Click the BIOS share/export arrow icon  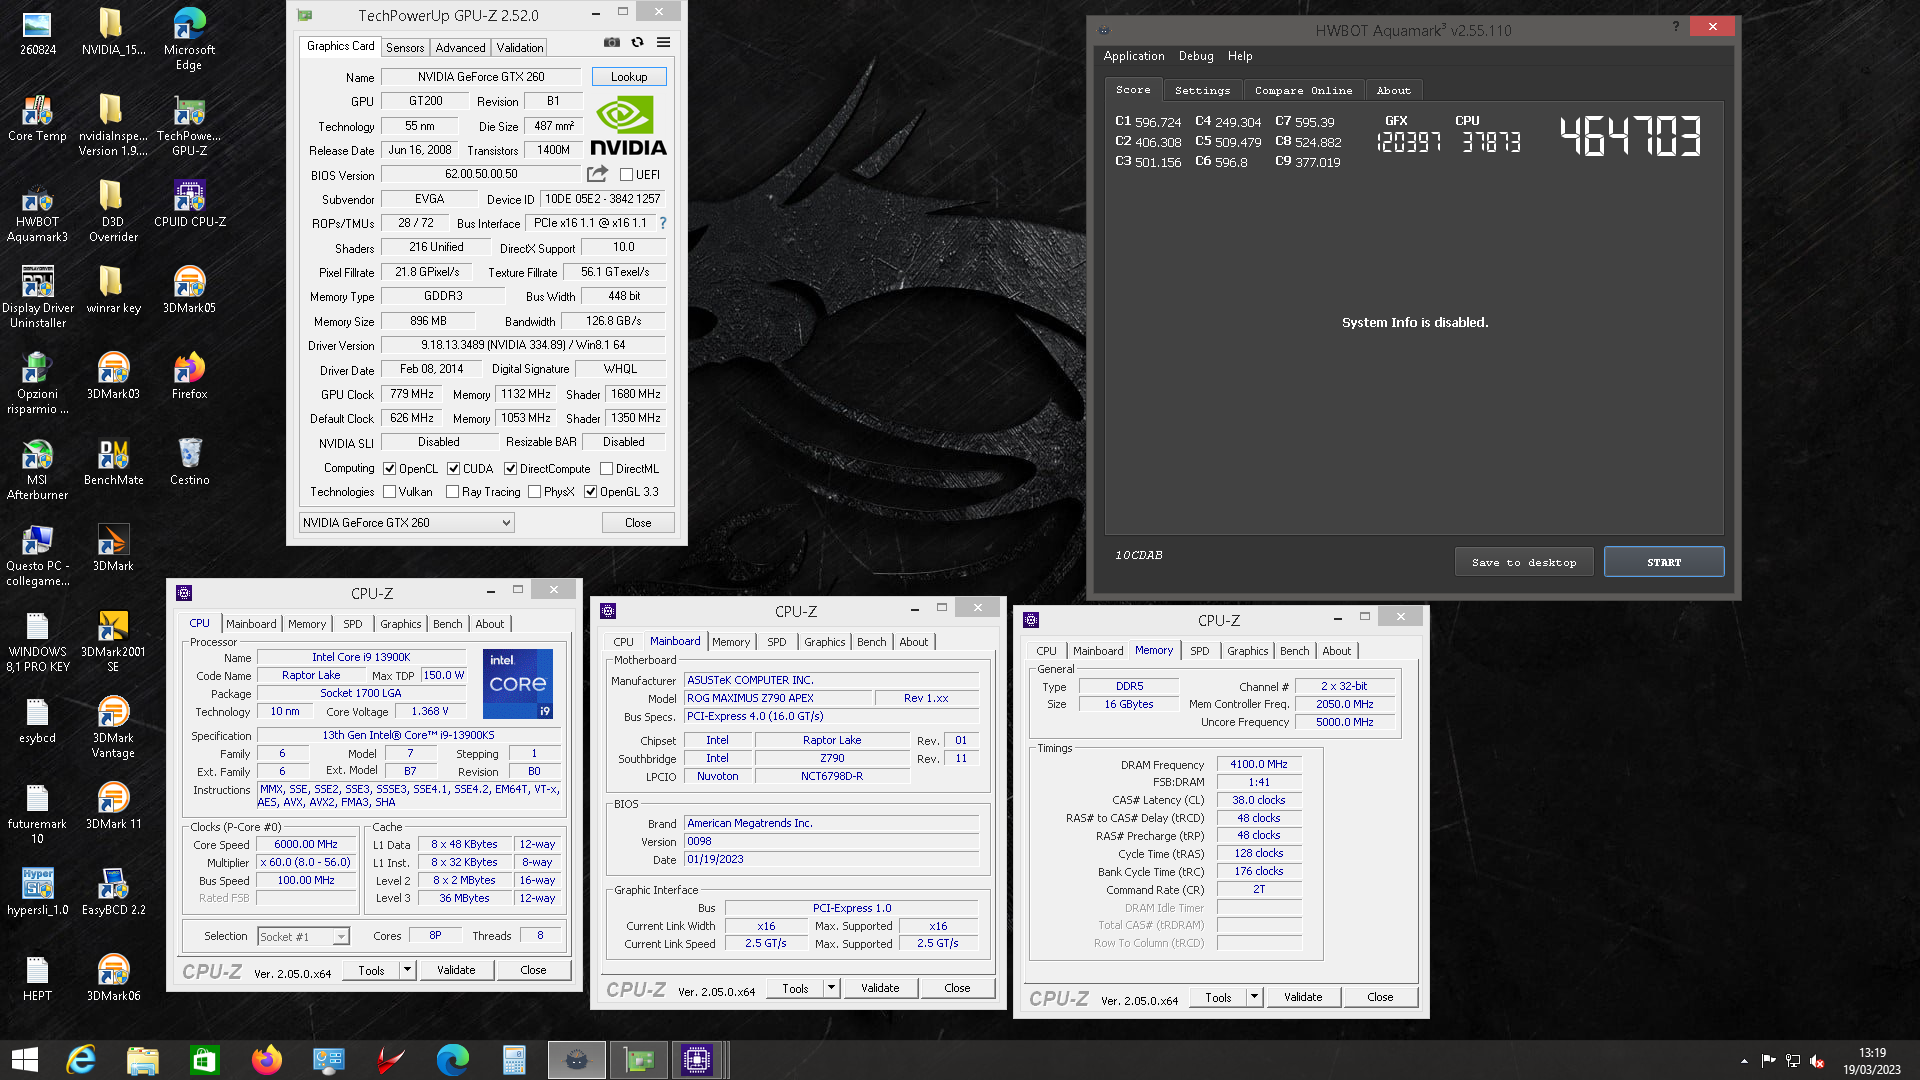(597, 174)
